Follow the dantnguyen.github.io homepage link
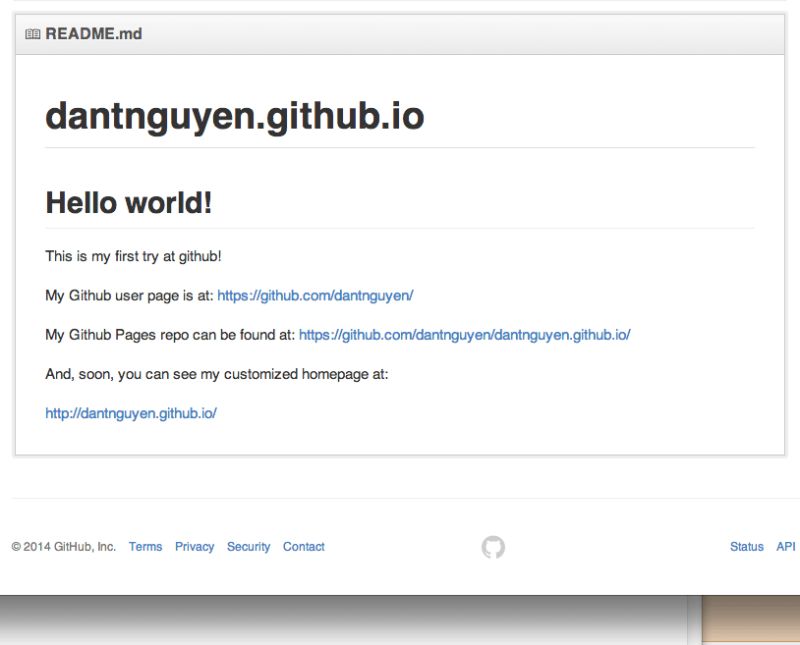Viewport: 800px width, 645px height. click(130, 412)
